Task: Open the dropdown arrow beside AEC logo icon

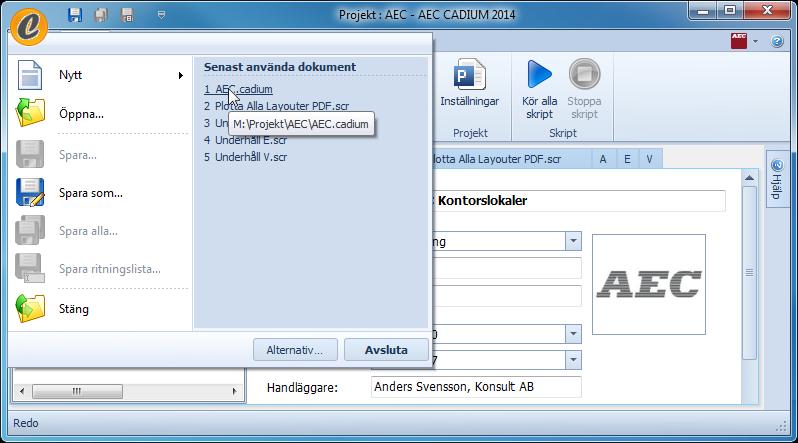Action: 756,41
